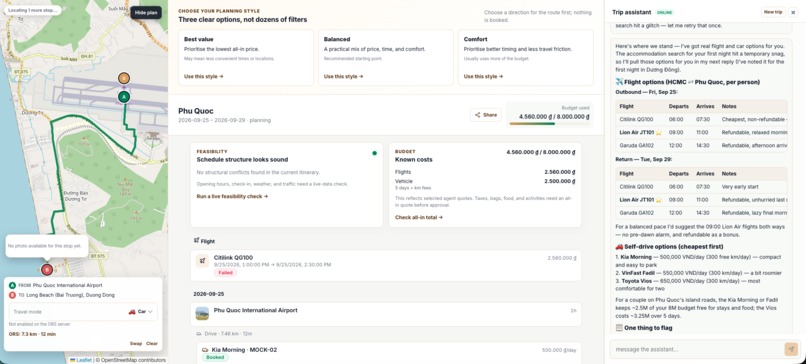Image resolution: width=806 pixels, height=364 pixels.
Task: Click the Phu Quoc trip title
Action: point(196,111)
